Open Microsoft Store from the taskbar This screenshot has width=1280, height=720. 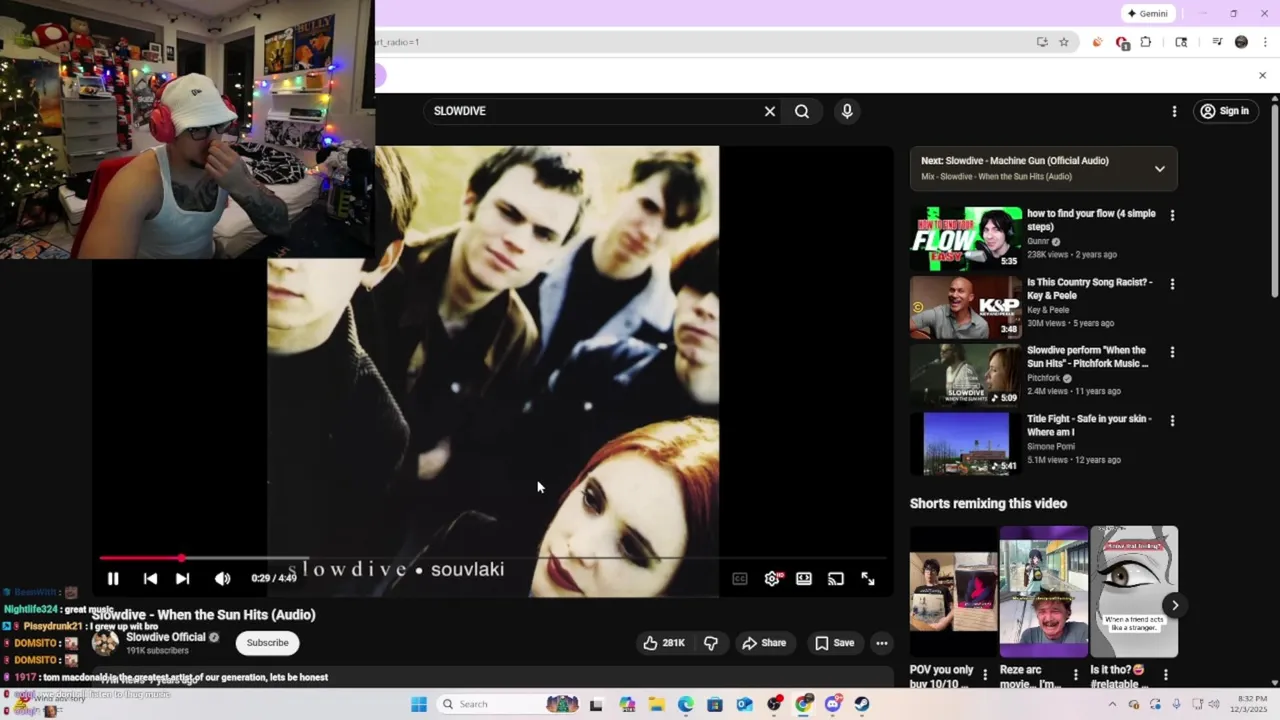point(715,704)
